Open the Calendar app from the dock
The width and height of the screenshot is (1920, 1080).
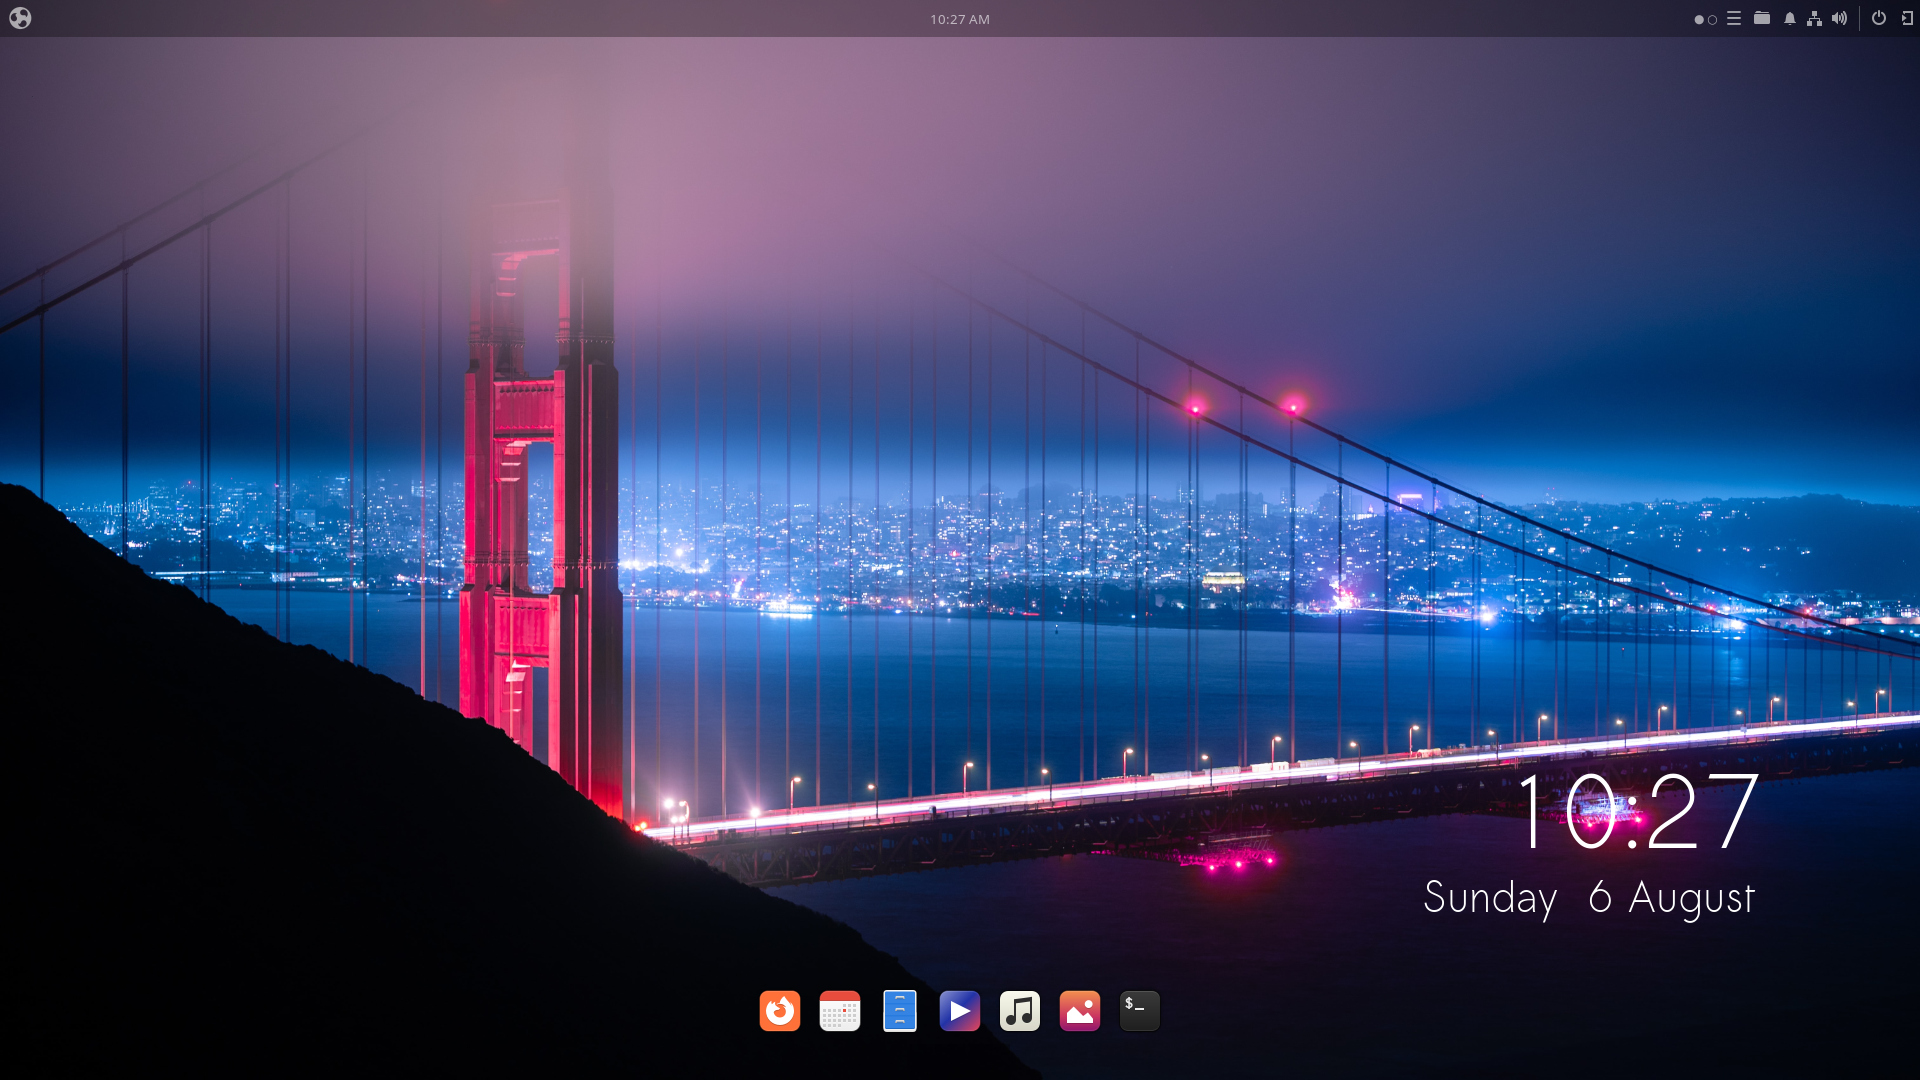click(839, 1011)
